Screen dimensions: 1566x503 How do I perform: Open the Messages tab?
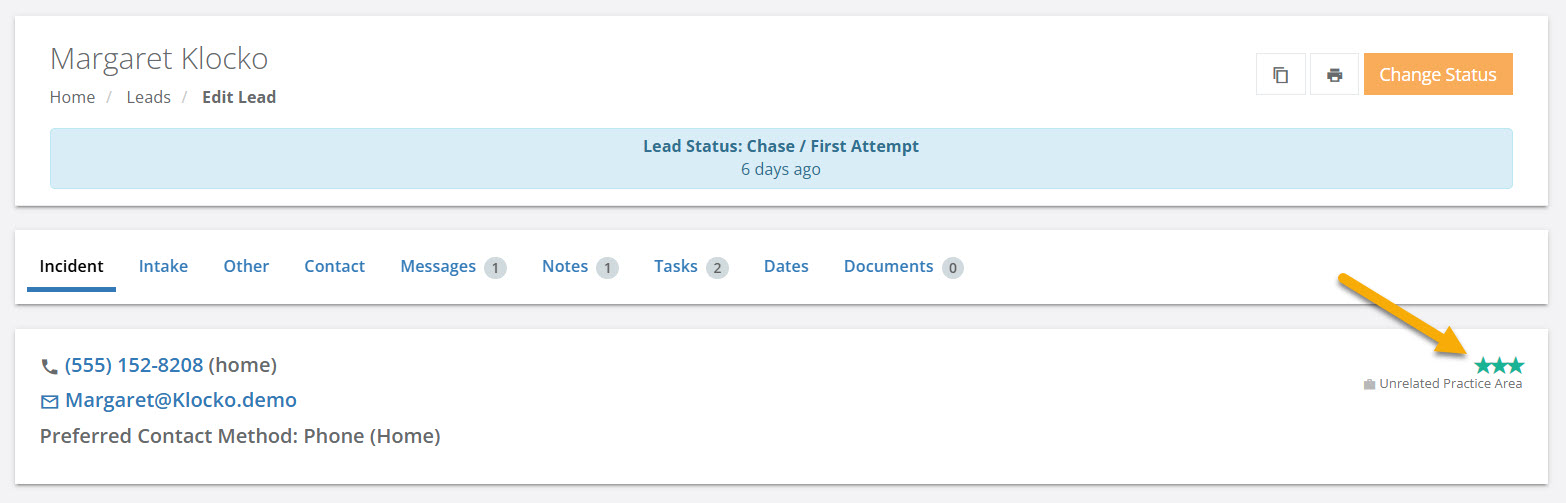coord(453,266)
